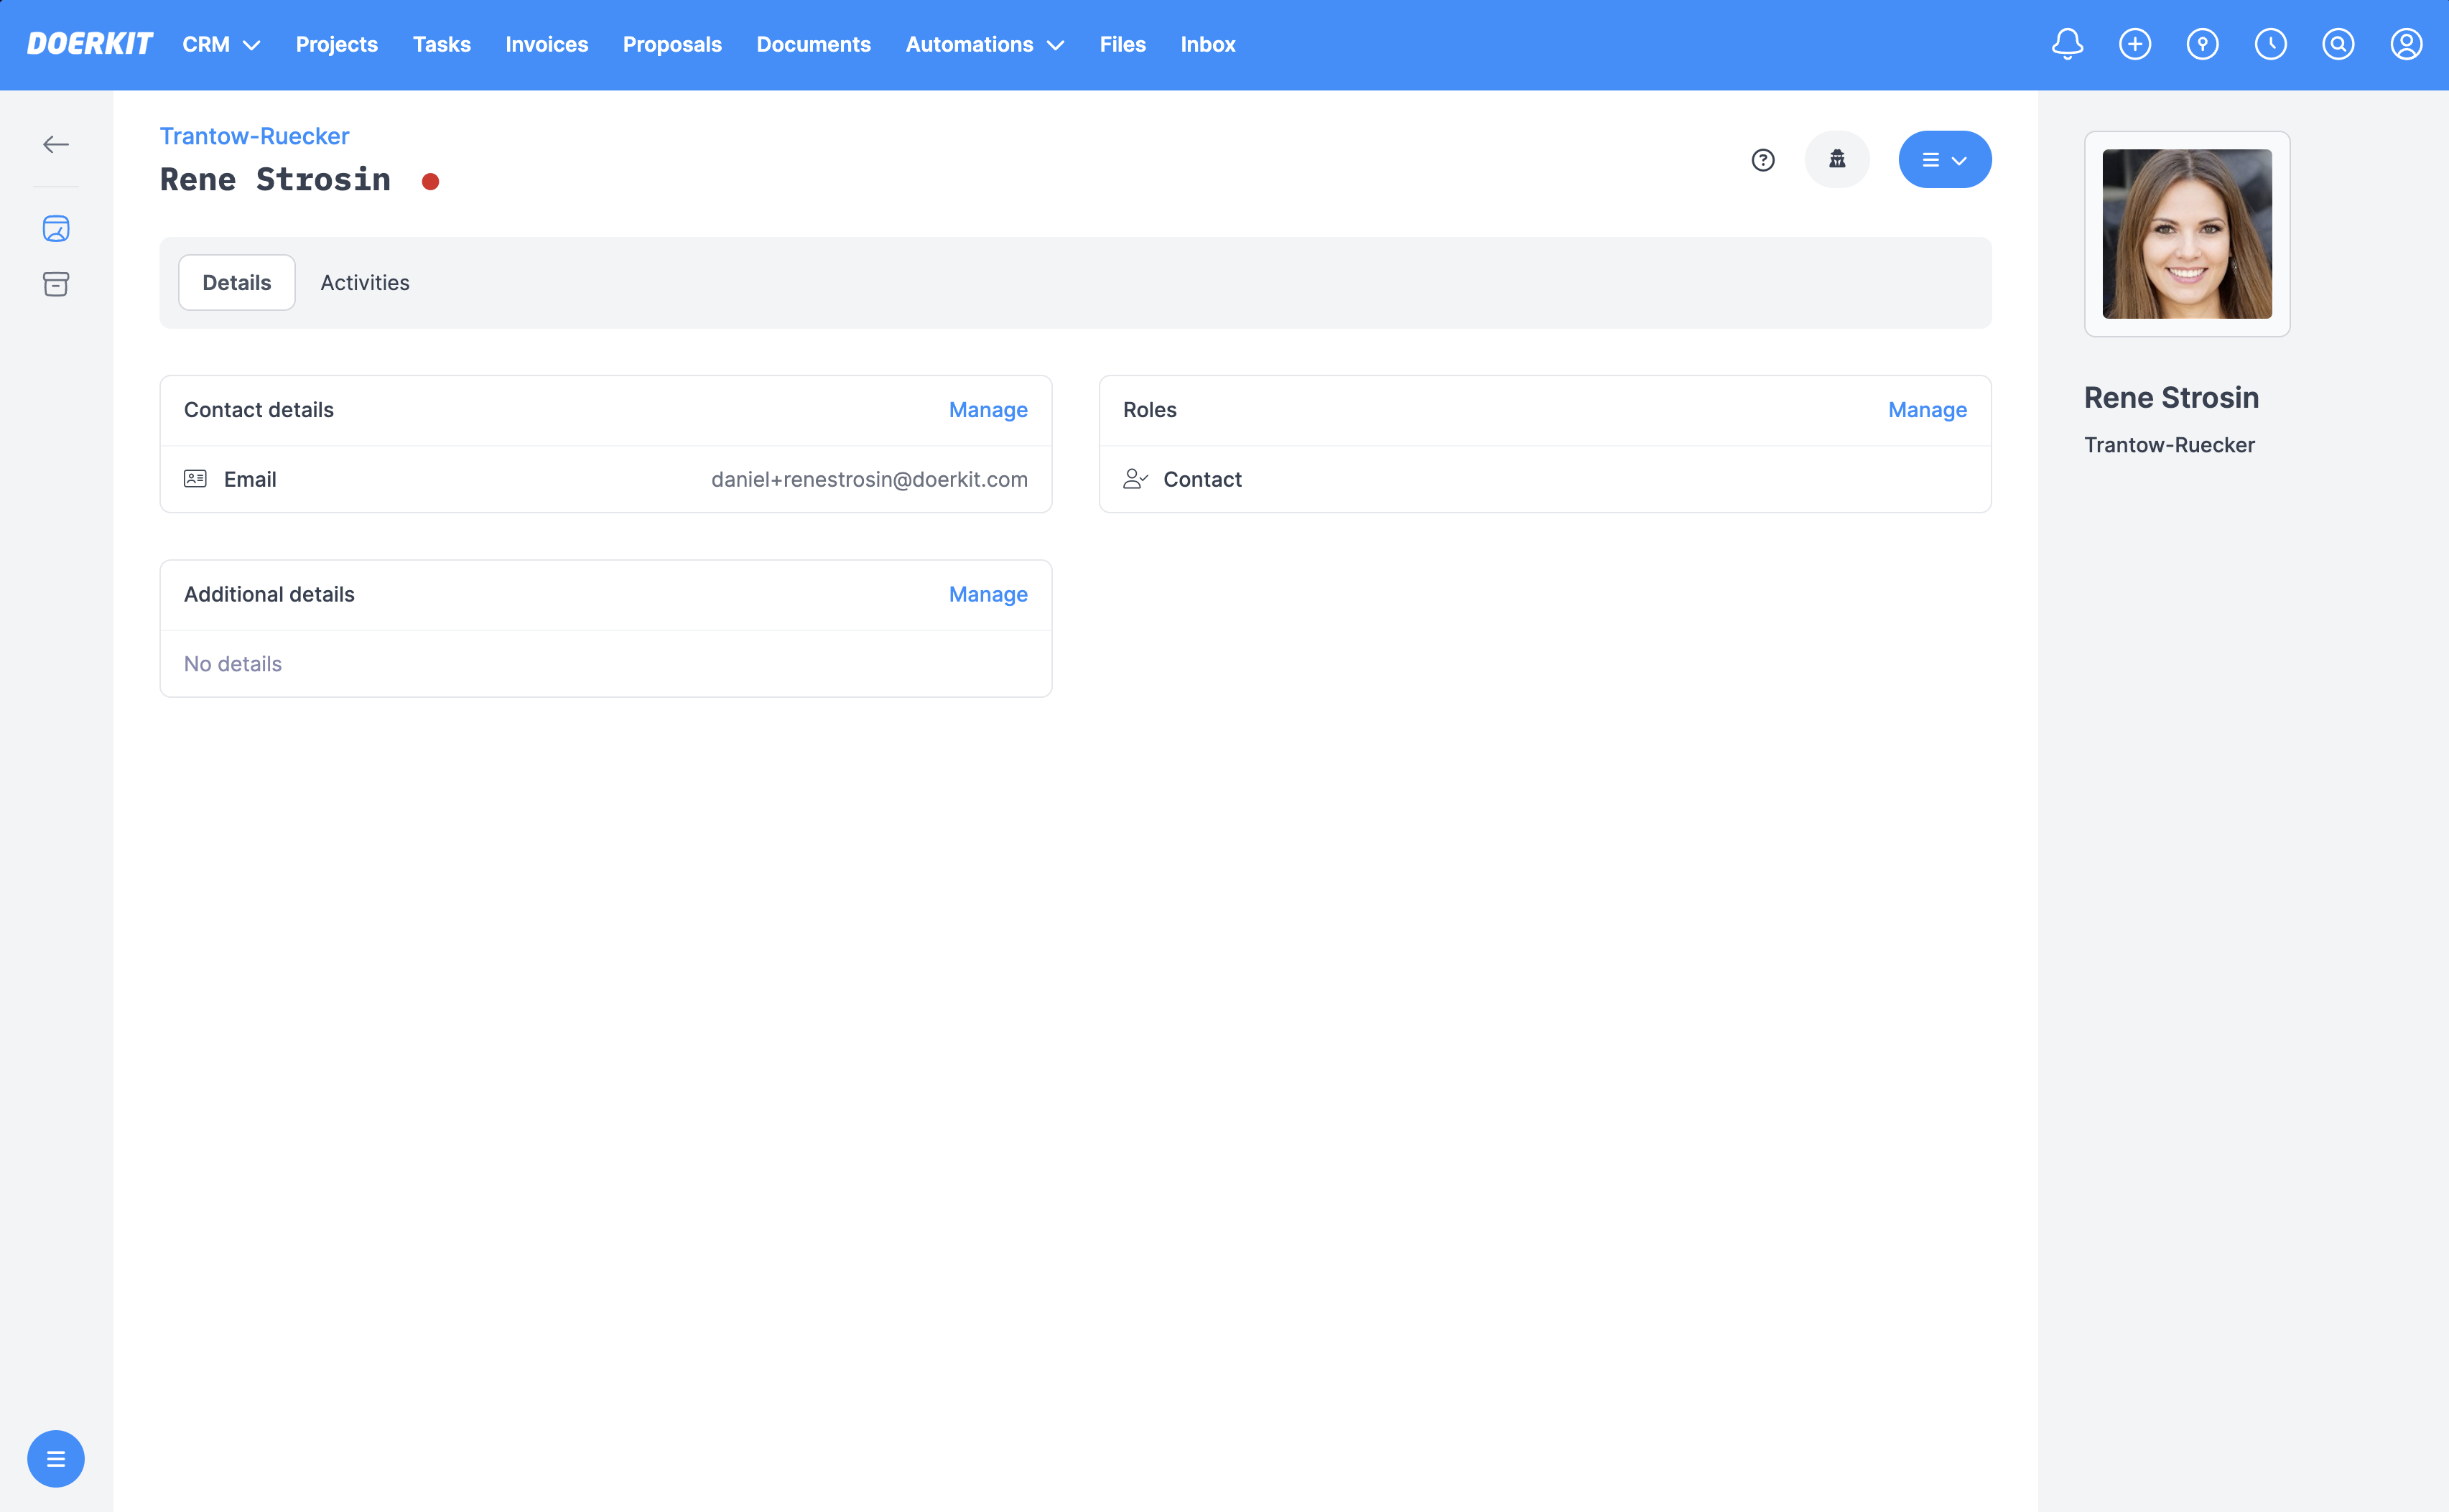Open the Invoices menu item
The height and width of the screenshot is (1512, 2449).
coord(546,45)
